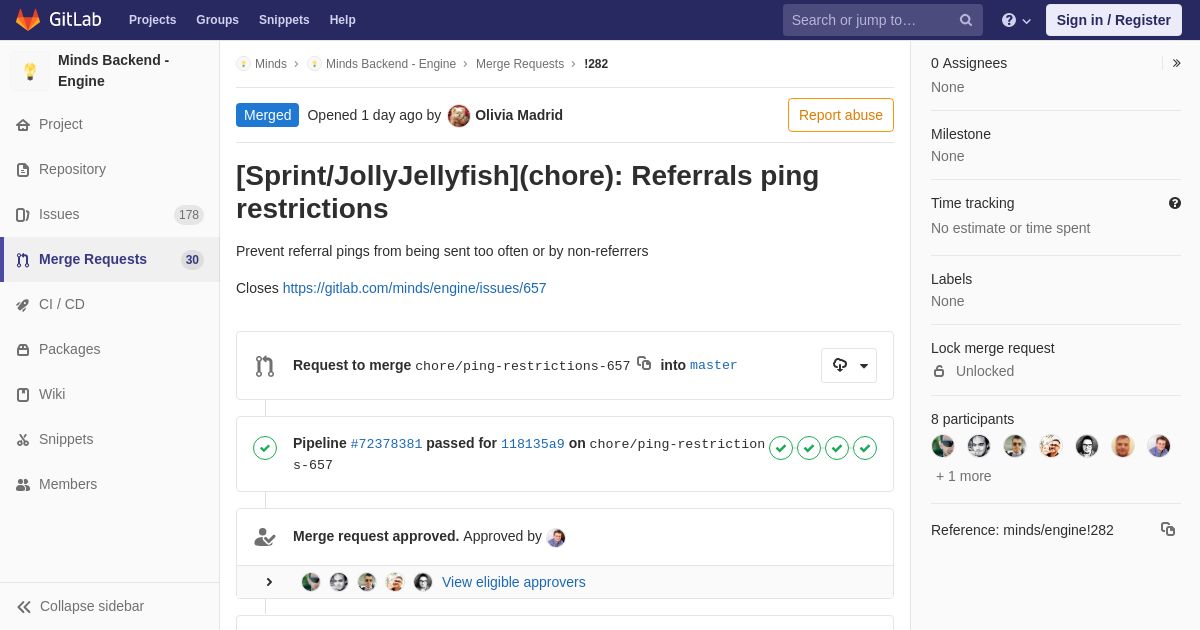Open the issues/657 link

(414, 288)
